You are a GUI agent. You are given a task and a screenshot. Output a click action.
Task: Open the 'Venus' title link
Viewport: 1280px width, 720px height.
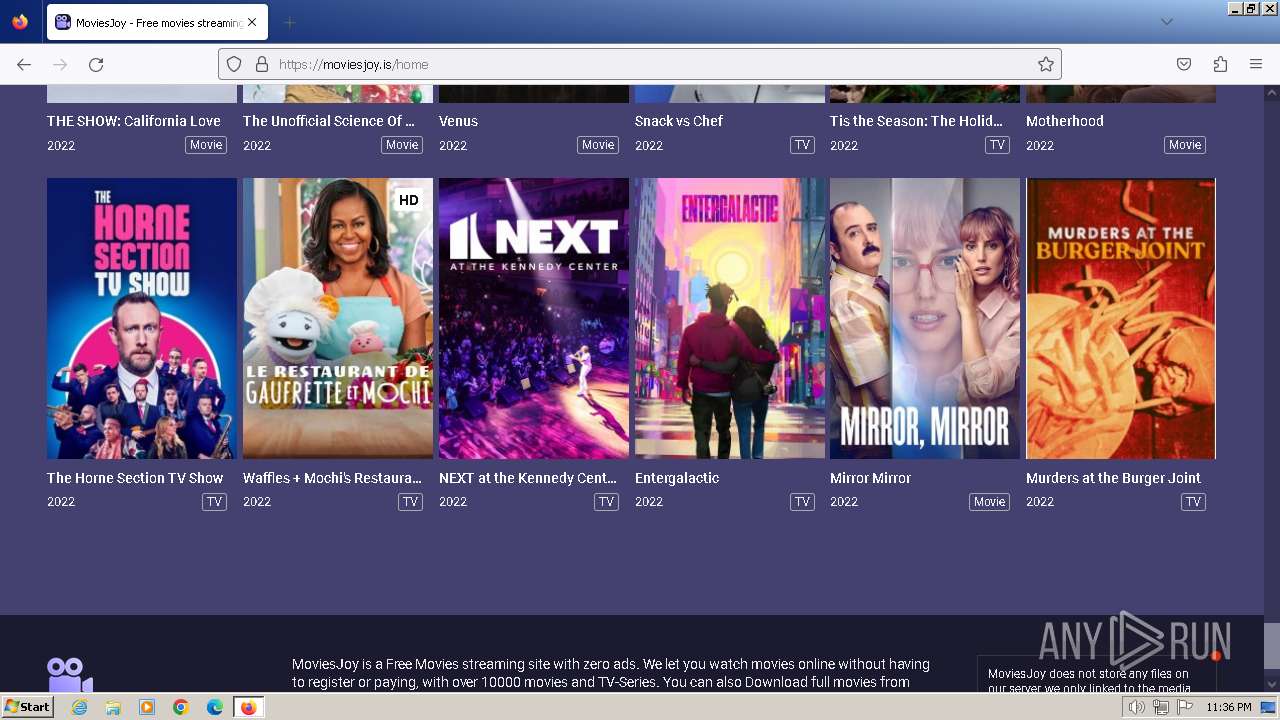coord(458,121)
